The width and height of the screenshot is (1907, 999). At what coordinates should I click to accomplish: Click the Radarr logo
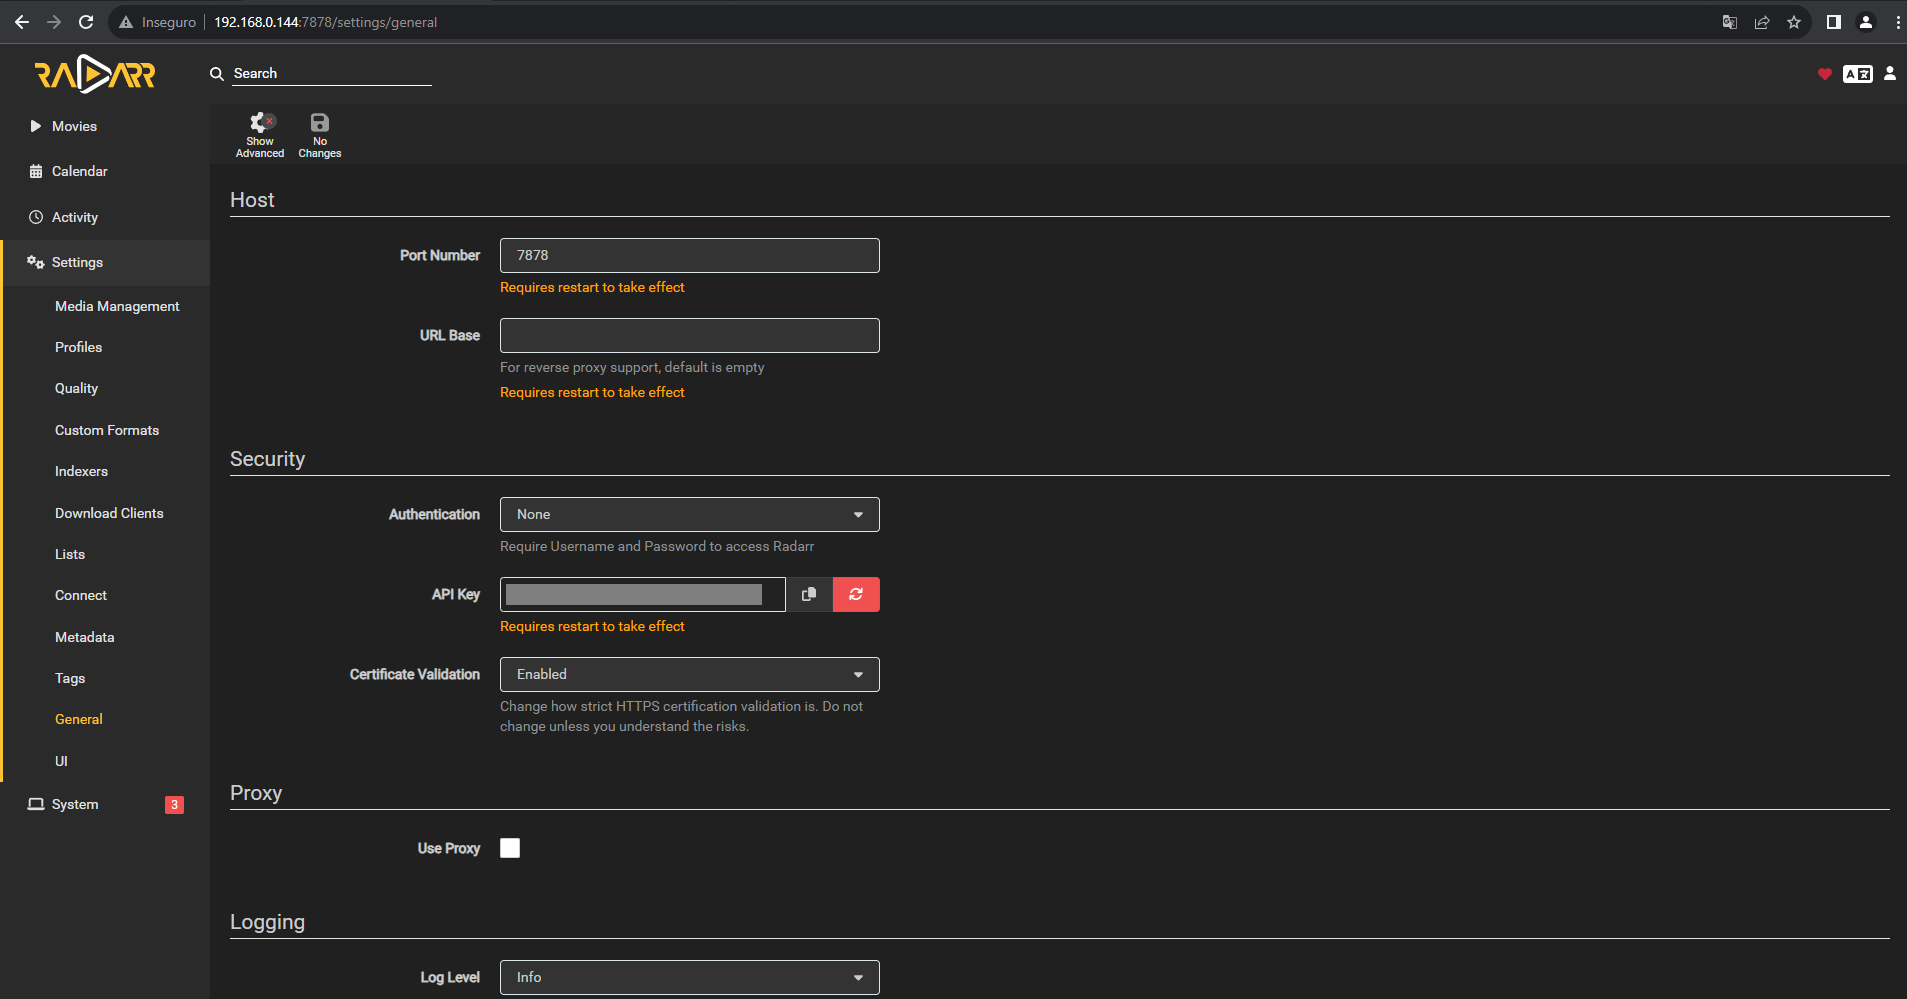pos(95,74)
